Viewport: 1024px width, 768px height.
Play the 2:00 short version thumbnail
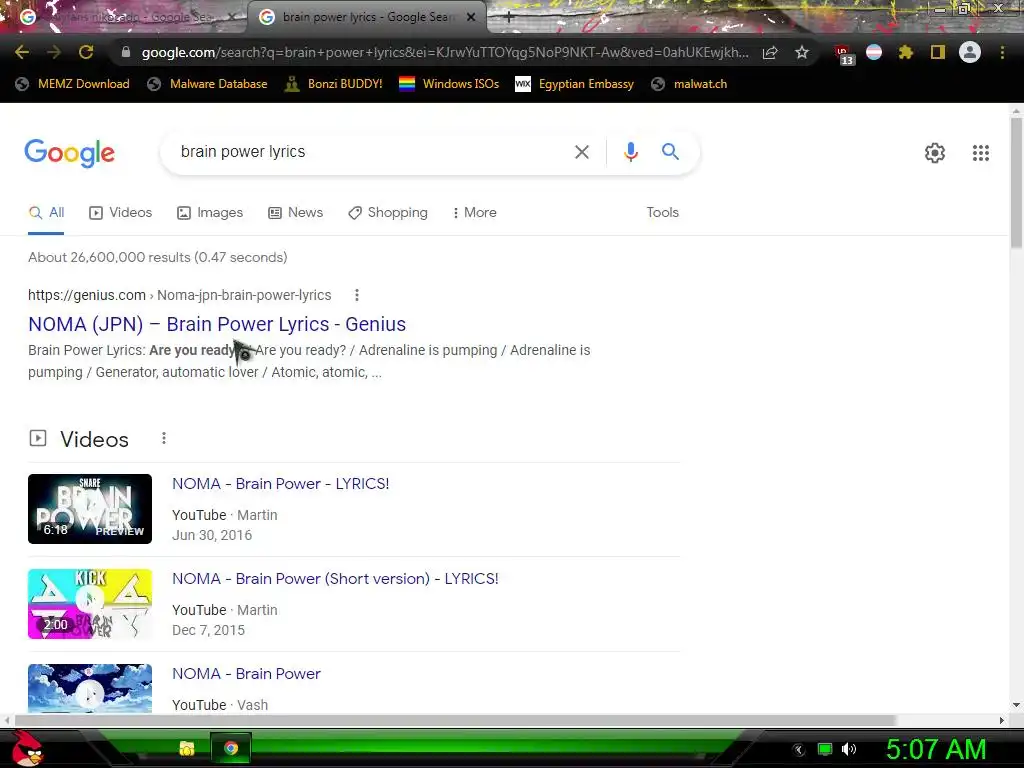tap(90, 603)
